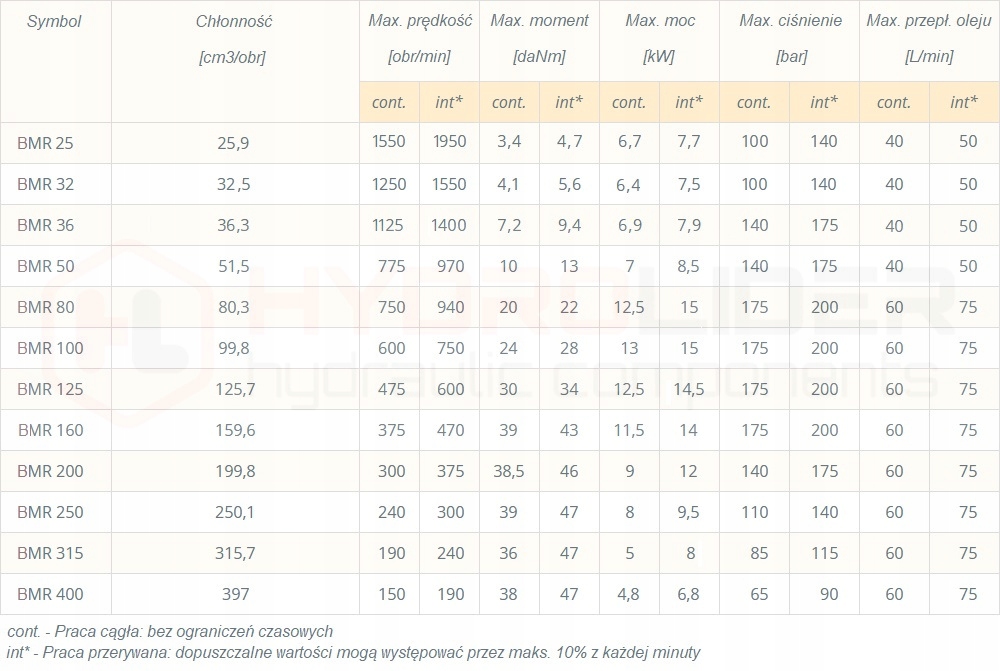The width and height of the screenshot is (1000, 671).
Task: Click the 'Praca przerywana' footnote line
Action: point(350,653)
